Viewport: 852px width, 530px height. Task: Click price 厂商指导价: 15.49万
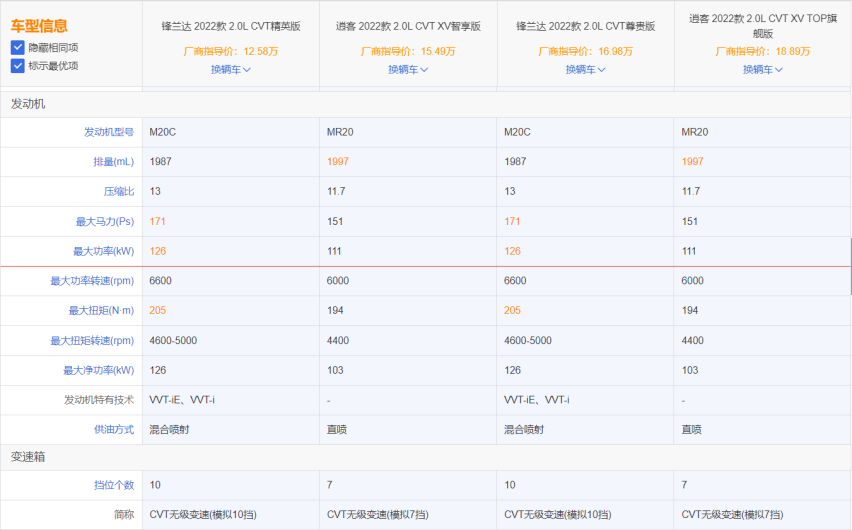click(x=408, y=51)
